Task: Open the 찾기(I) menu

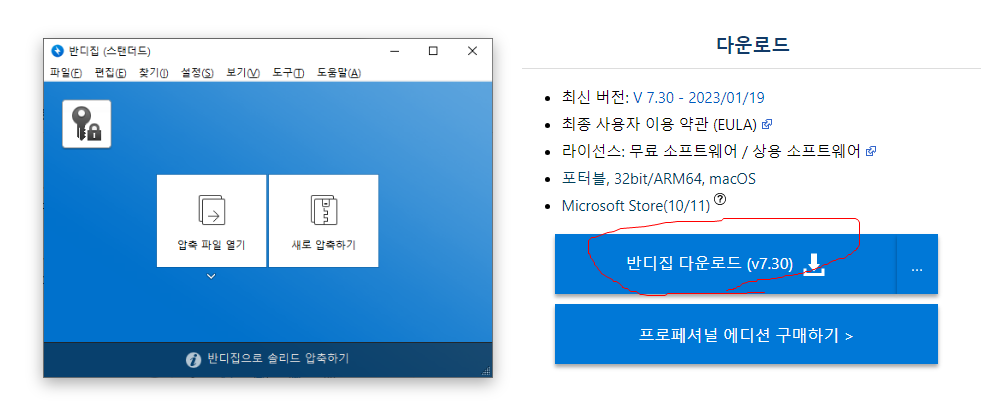Action: 154,72
